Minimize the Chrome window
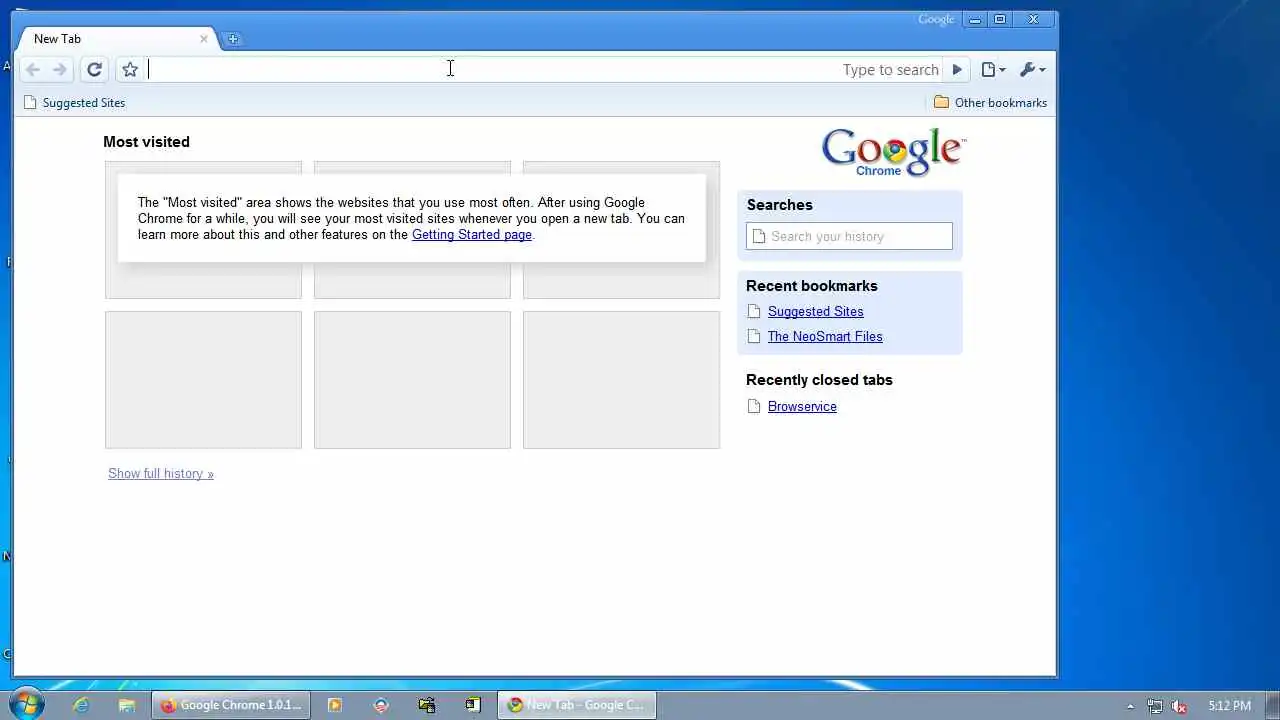The image size is (1280, 720). [975, 19]
